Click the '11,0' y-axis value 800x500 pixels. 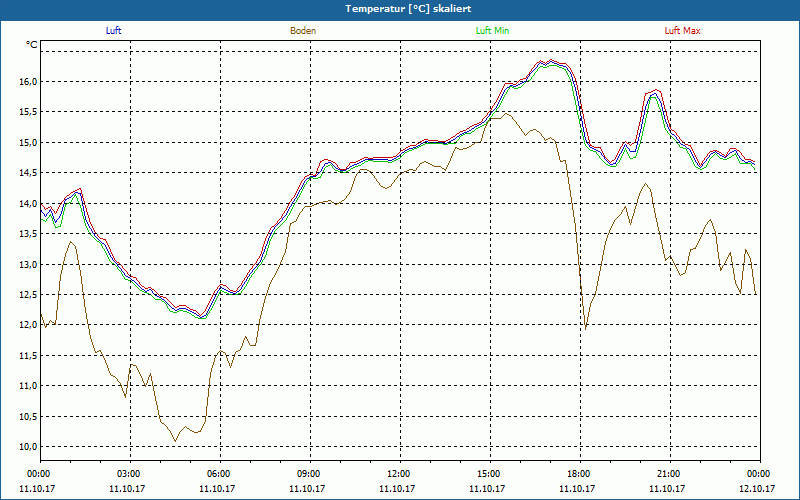[29, 386]
